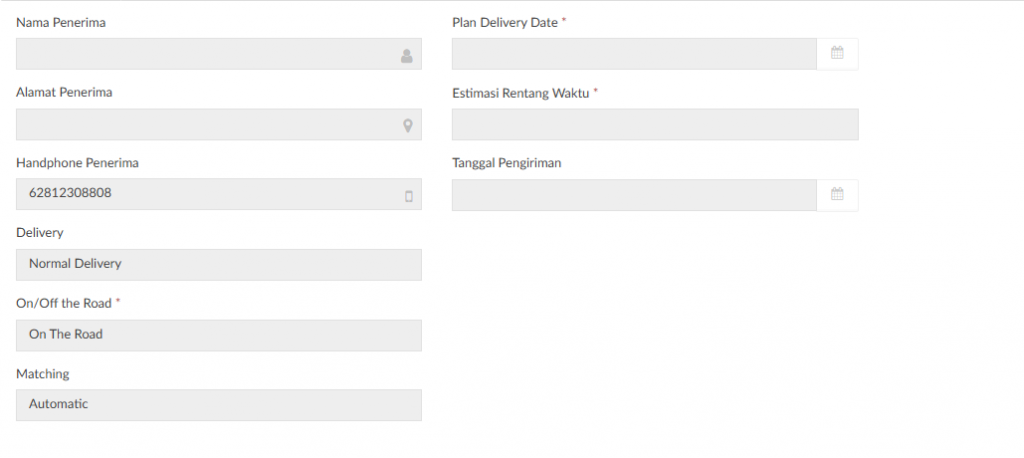Click the Estimasi Rentang Waktu label
Image resolution: width=1024 pixels, height=458 pixels.
coord(520,93)
